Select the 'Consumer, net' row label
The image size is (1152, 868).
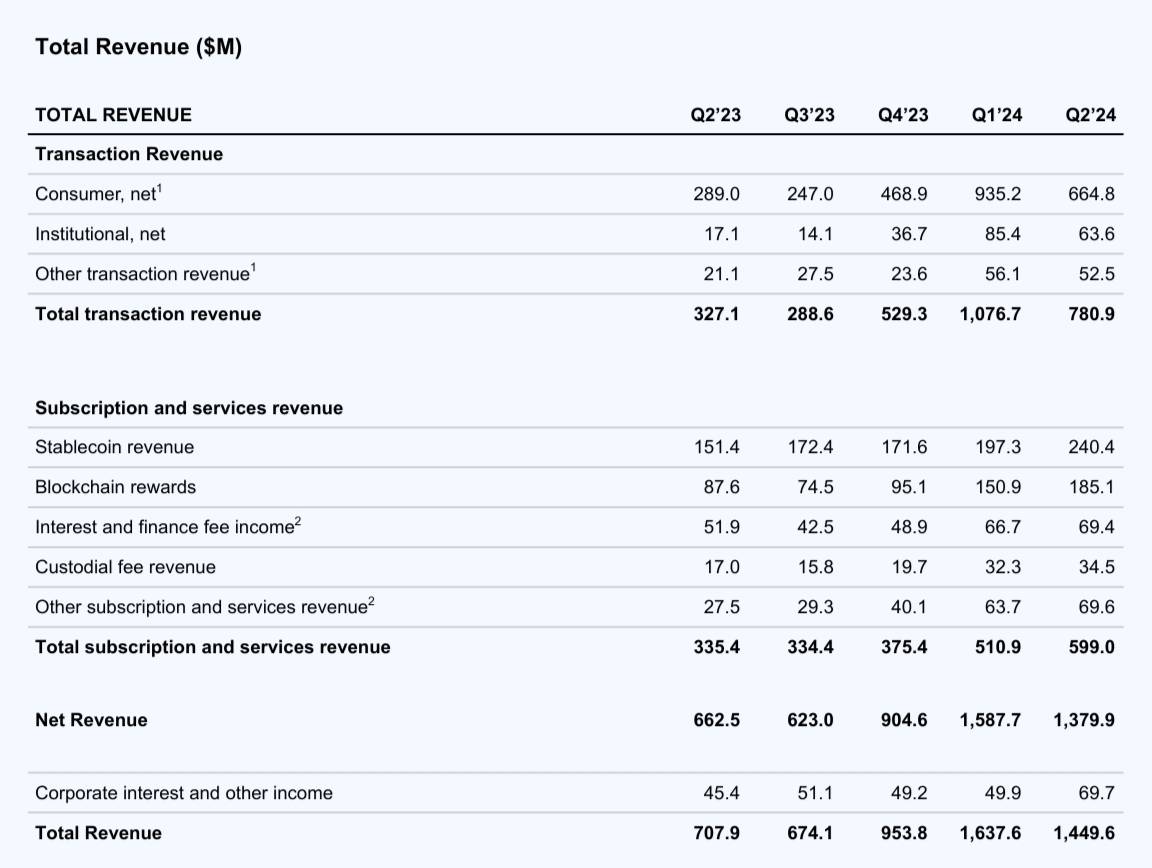coord(98,193)
